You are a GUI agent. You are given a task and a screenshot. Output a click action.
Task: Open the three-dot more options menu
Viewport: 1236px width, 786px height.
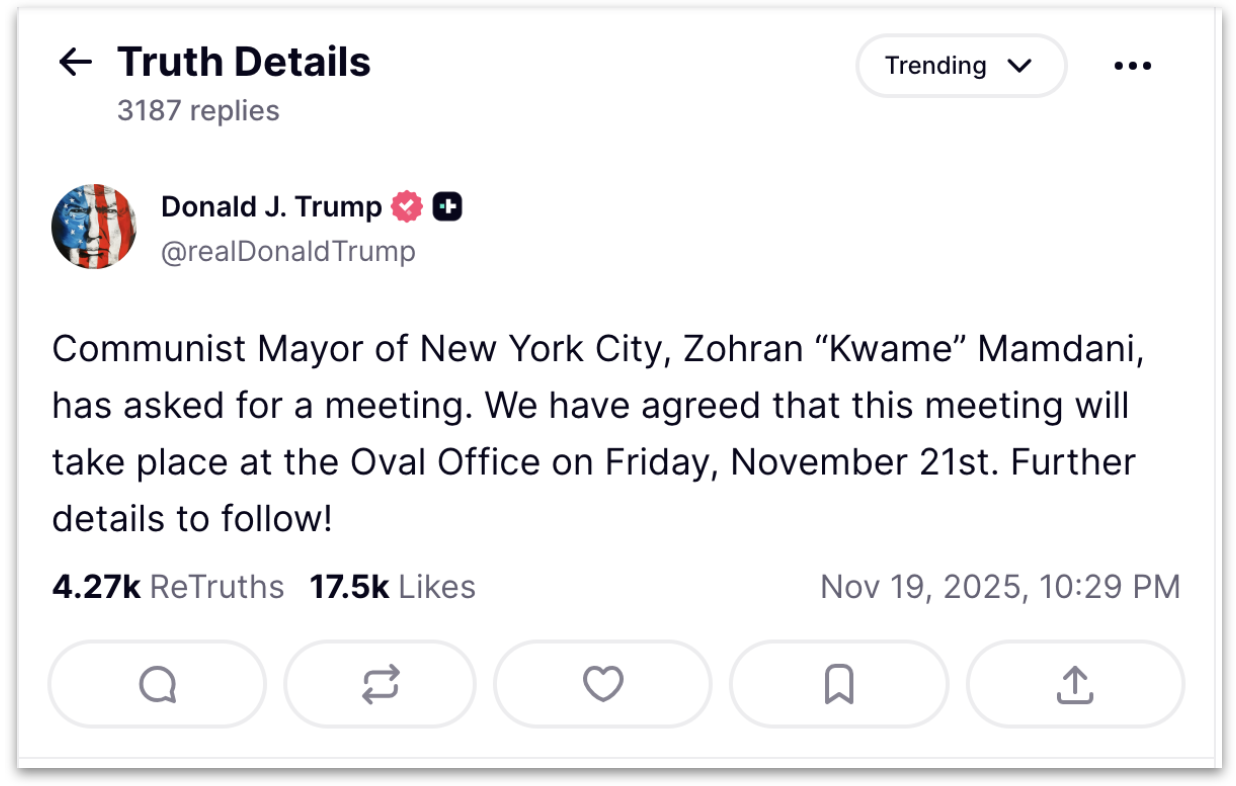pyautogui.click(x=1132, y=66)
